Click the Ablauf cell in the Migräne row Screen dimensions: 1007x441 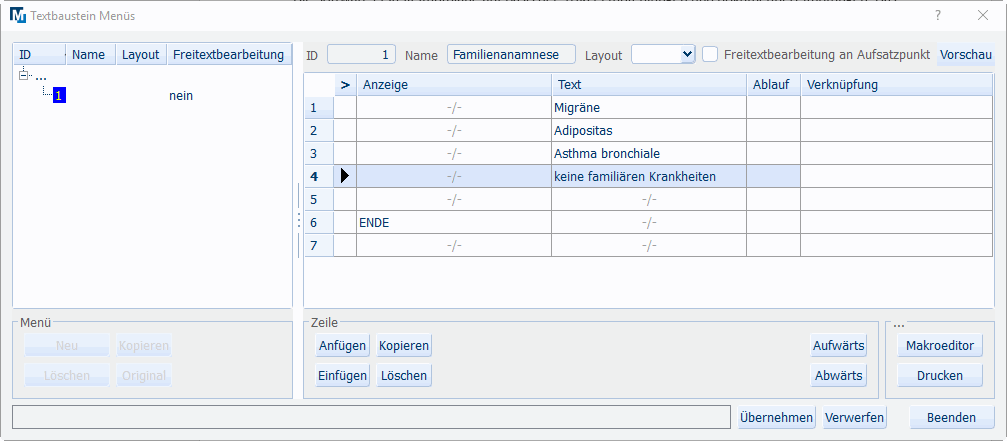click(773, 107)
